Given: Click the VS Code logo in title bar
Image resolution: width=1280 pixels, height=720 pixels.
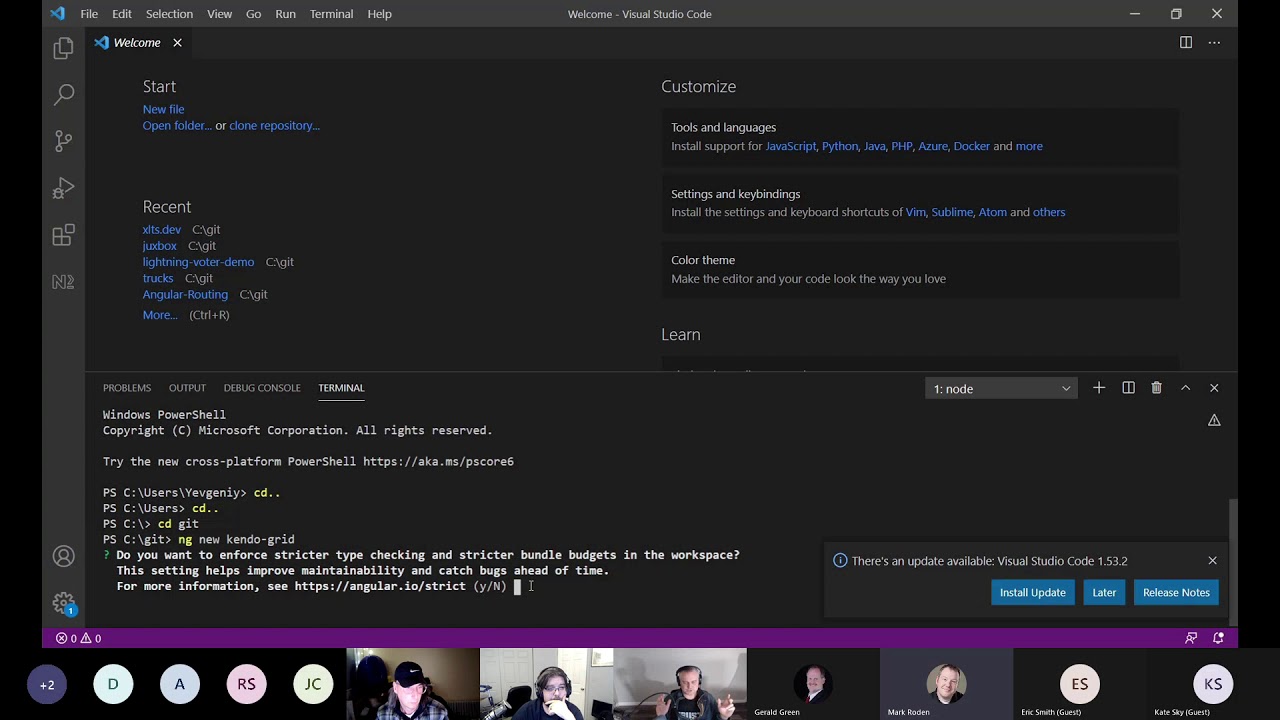Looking at the screenshot, I should tap(57, 14).
